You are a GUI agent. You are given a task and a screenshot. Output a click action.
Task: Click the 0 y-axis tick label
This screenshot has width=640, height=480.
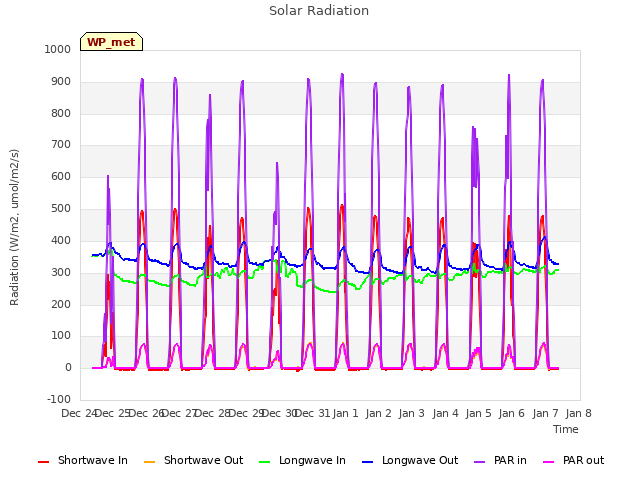click(x=68, y=367)
